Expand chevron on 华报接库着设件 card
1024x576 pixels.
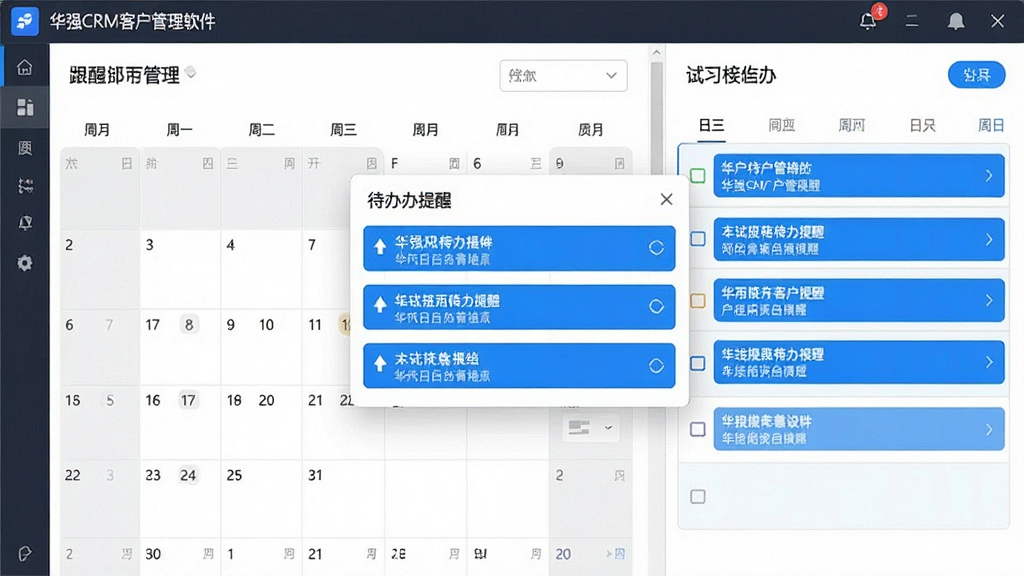click(989, 429)
